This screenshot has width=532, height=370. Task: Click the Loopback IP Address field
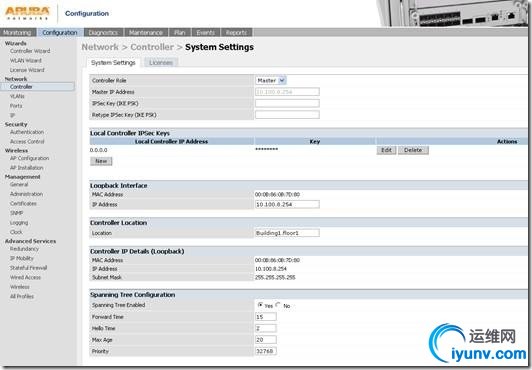[x=287, y=205]
